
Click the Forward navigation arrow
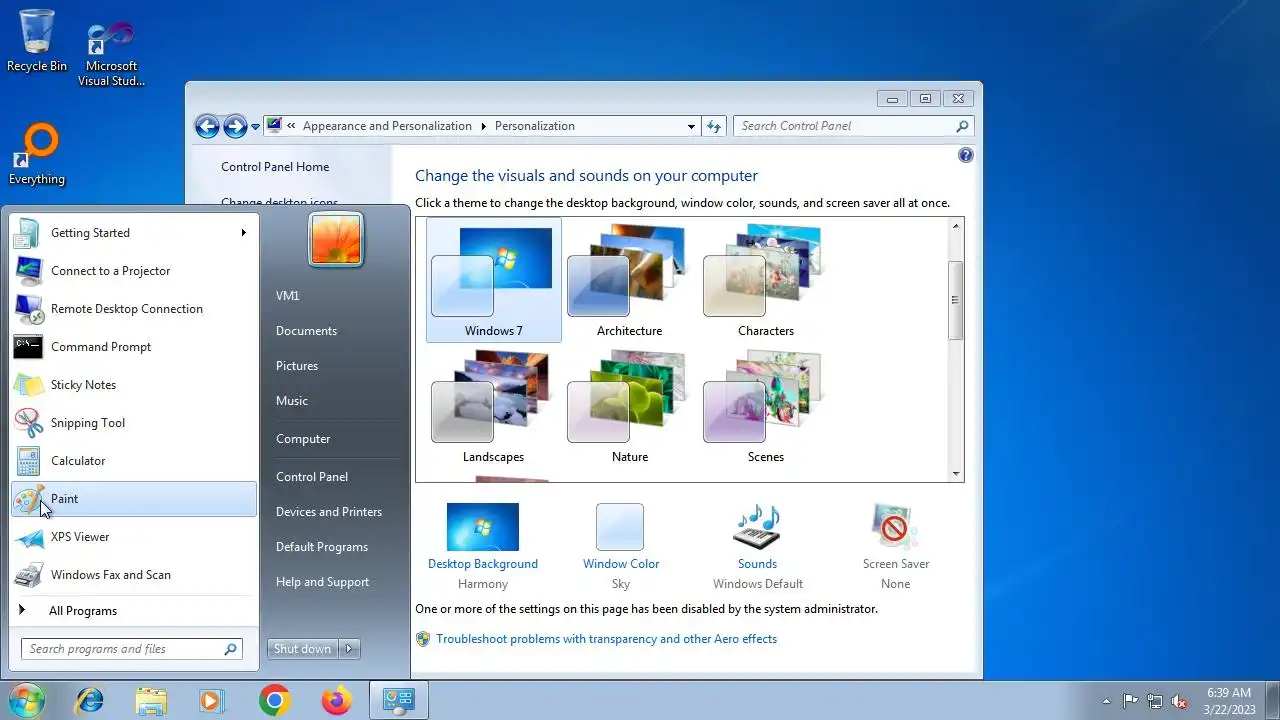[235, 126]
